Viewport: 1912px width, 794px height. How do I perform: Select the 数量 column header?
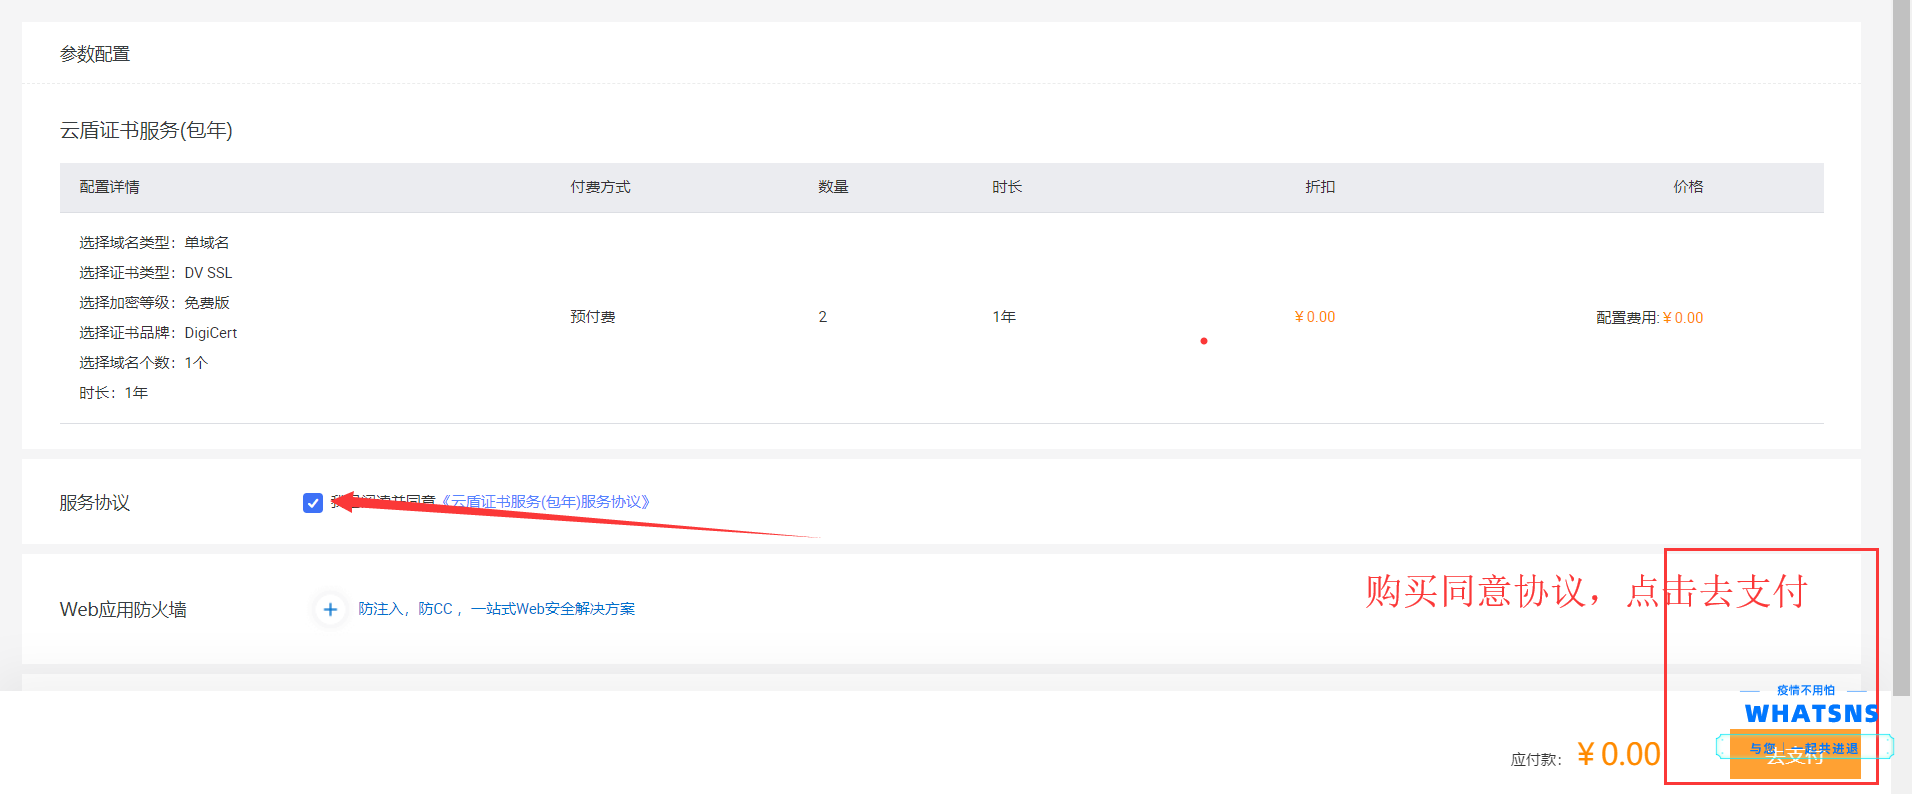(833, 187)
